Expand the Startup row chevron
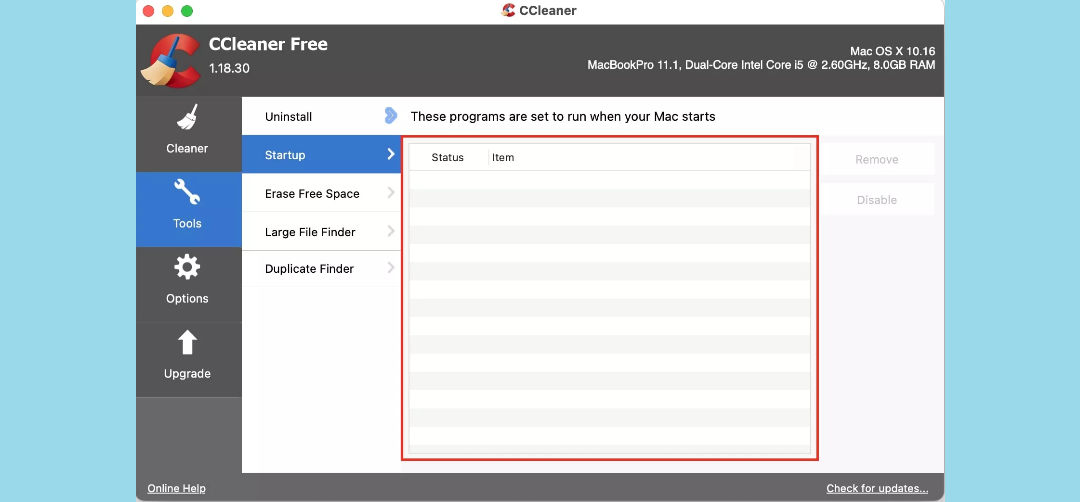Viewport: 1080px width, 502px height. tap(391, 154)
